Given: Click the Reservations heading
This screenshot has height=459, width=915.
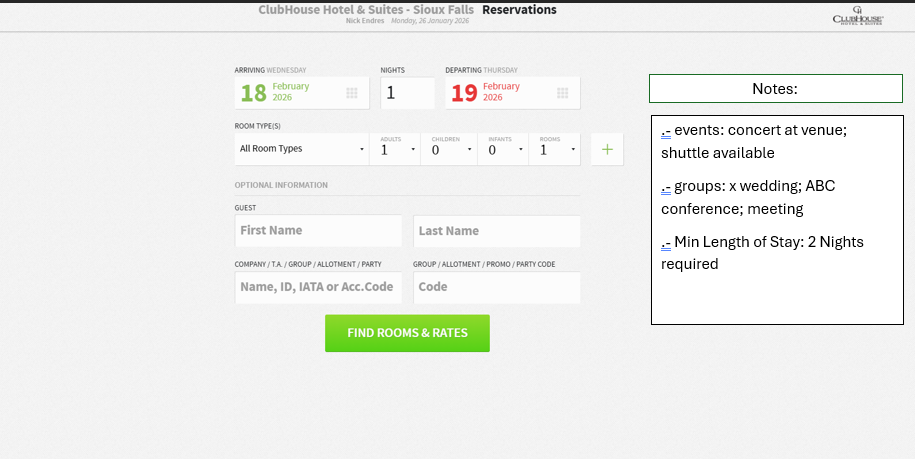Looking at the screenshot, I should pos(519,10).
